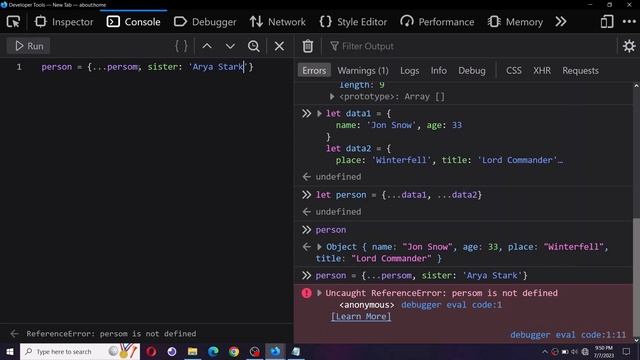Run the editor code
Viewport: 640px width, 360px height.
(29, 46)
